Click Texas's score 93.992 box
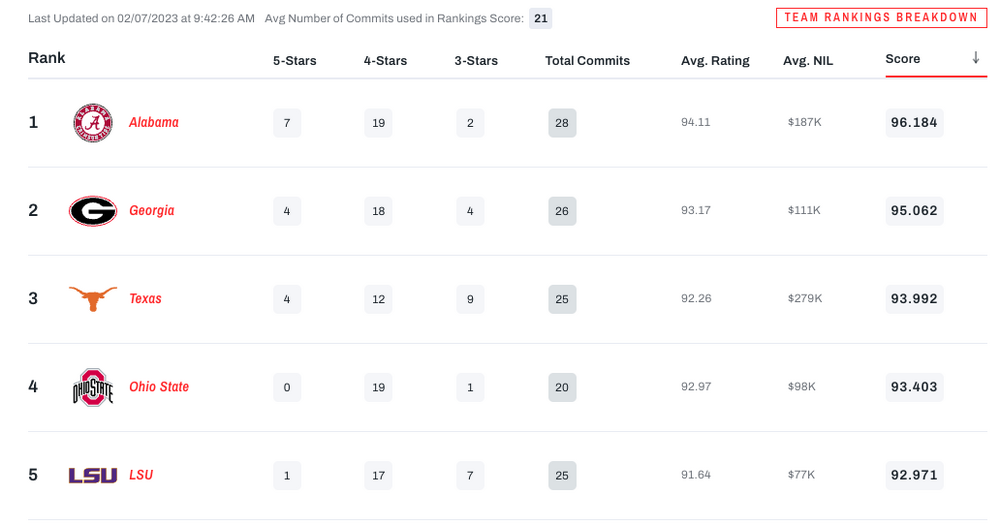 pyautogui.click(x=914, y=299)
